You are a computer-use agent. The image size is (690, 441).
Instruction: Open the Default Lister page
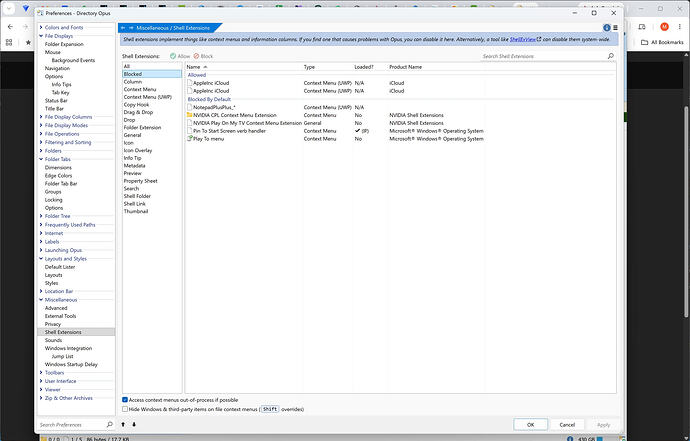coord(60,267)
